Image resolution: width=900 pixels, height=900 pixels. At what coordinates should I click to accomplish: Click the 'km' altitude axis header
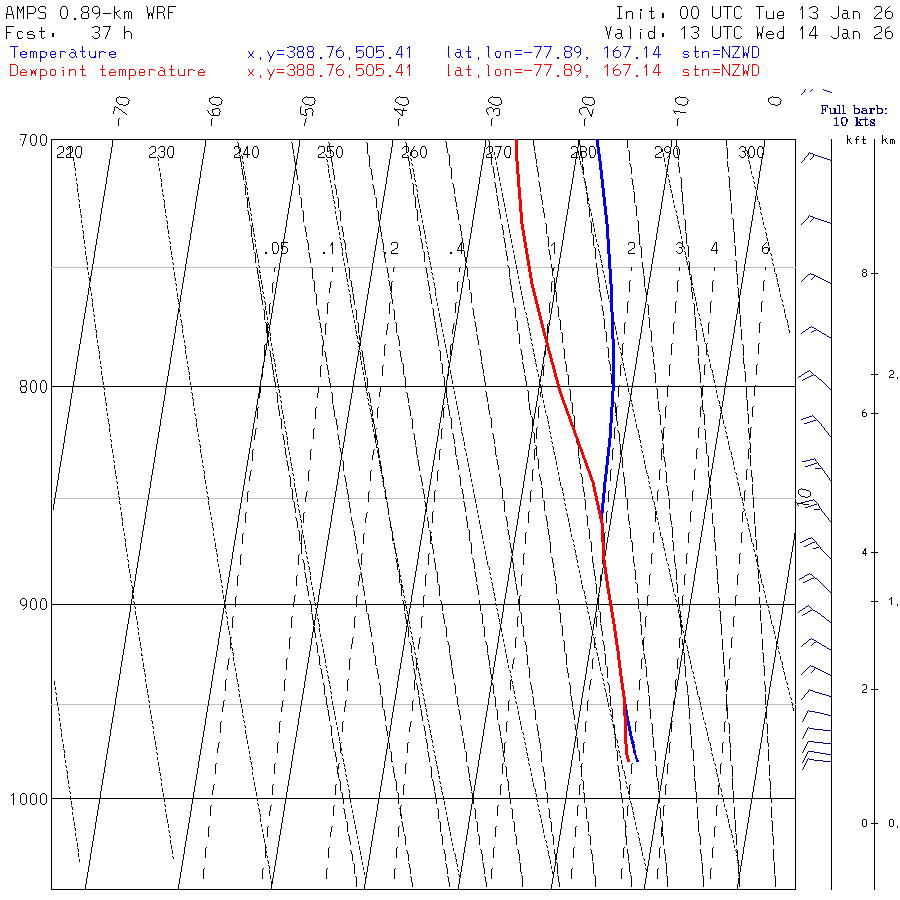[x=888, y=139]
